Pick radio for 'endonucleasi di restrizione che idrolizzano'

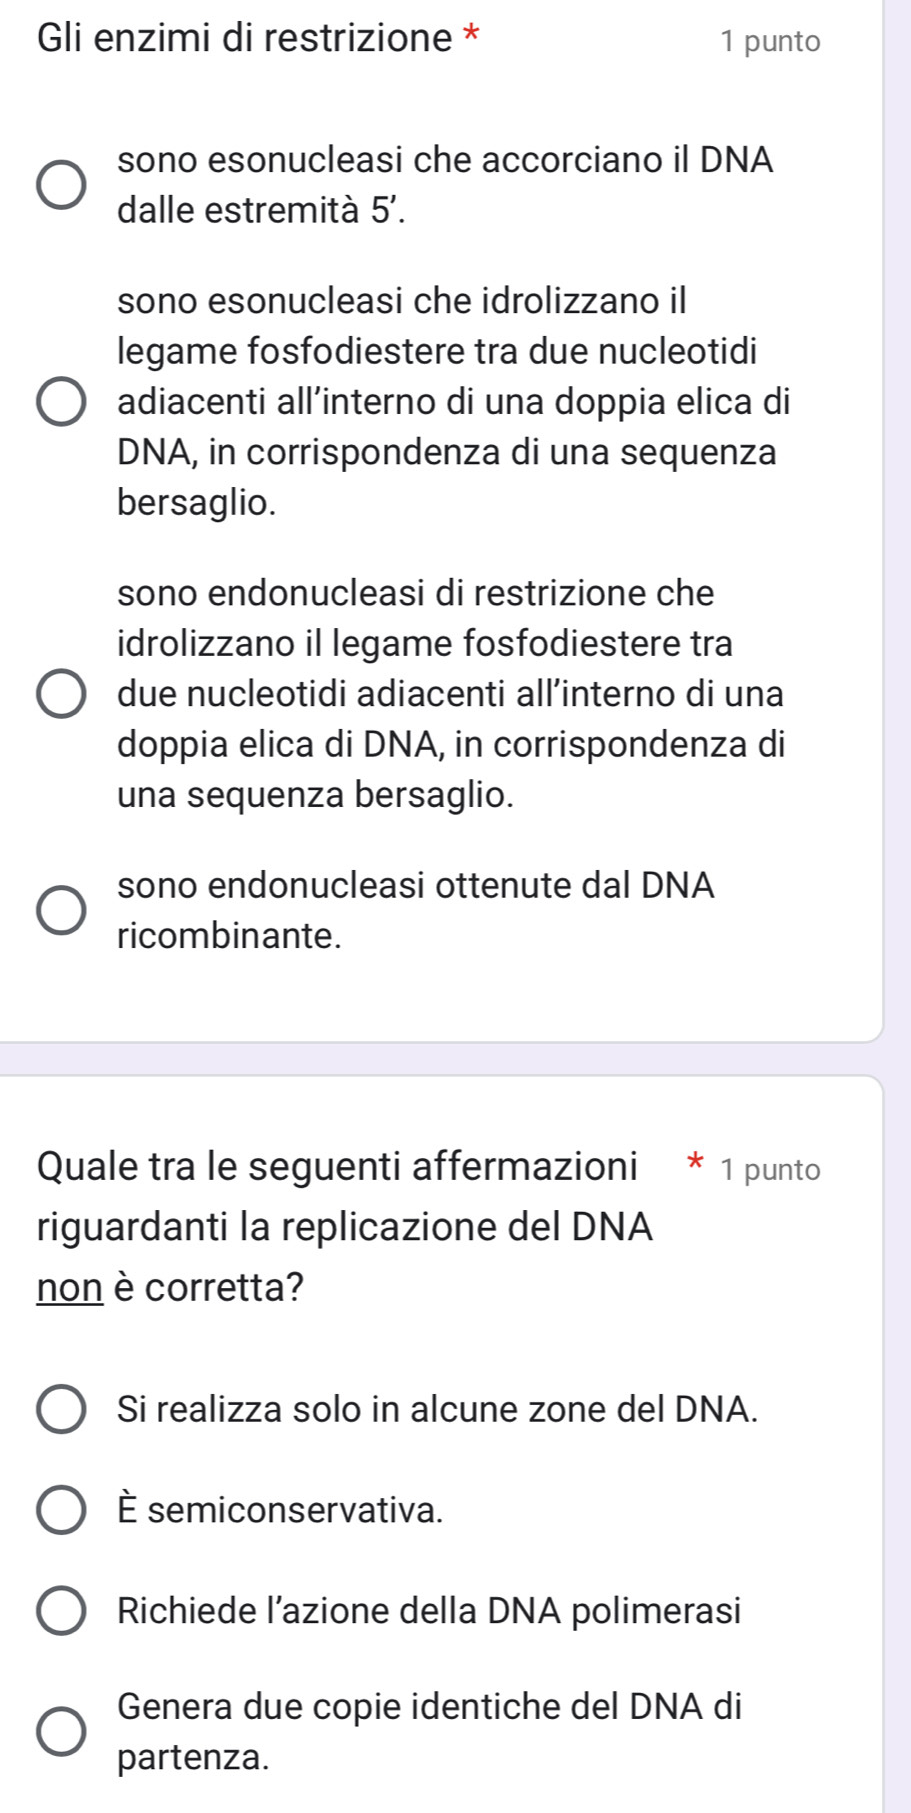click(x=61, y=694)
